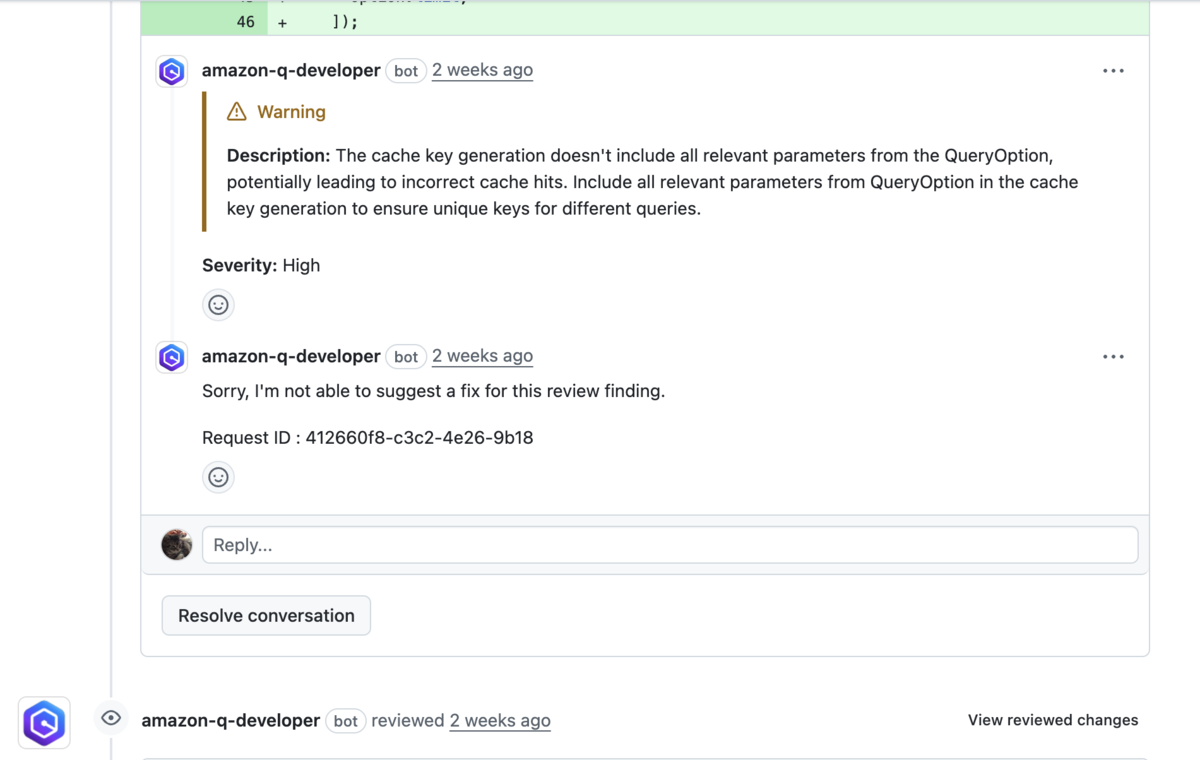This screenshot has height=760, width=1200.
Task: Click the amazon-q-developer bot avatar icon
Action: [x=171, y=71]
